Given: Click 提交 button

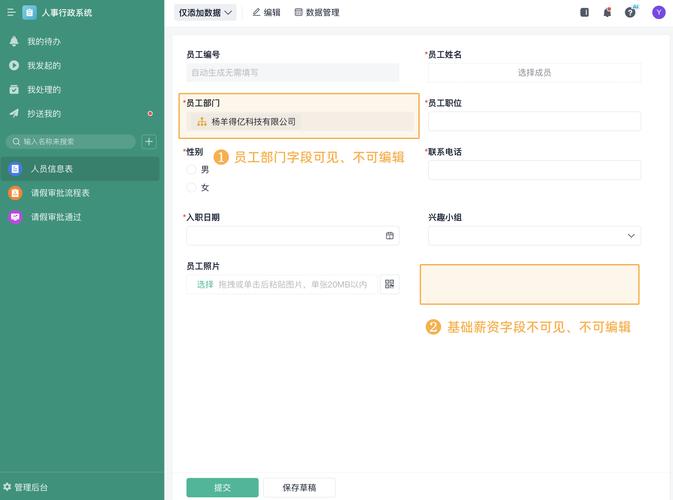Looking at the screenshot, I should click(222, 488).
